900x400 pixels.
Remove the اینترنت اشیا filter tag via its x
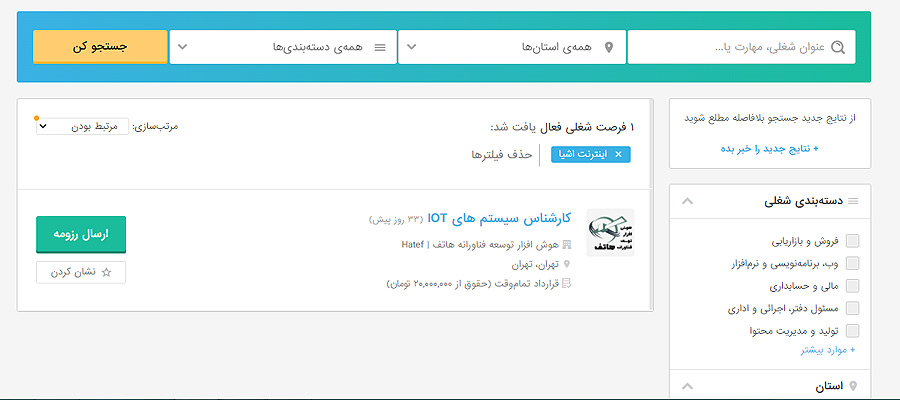click(618, 154)
